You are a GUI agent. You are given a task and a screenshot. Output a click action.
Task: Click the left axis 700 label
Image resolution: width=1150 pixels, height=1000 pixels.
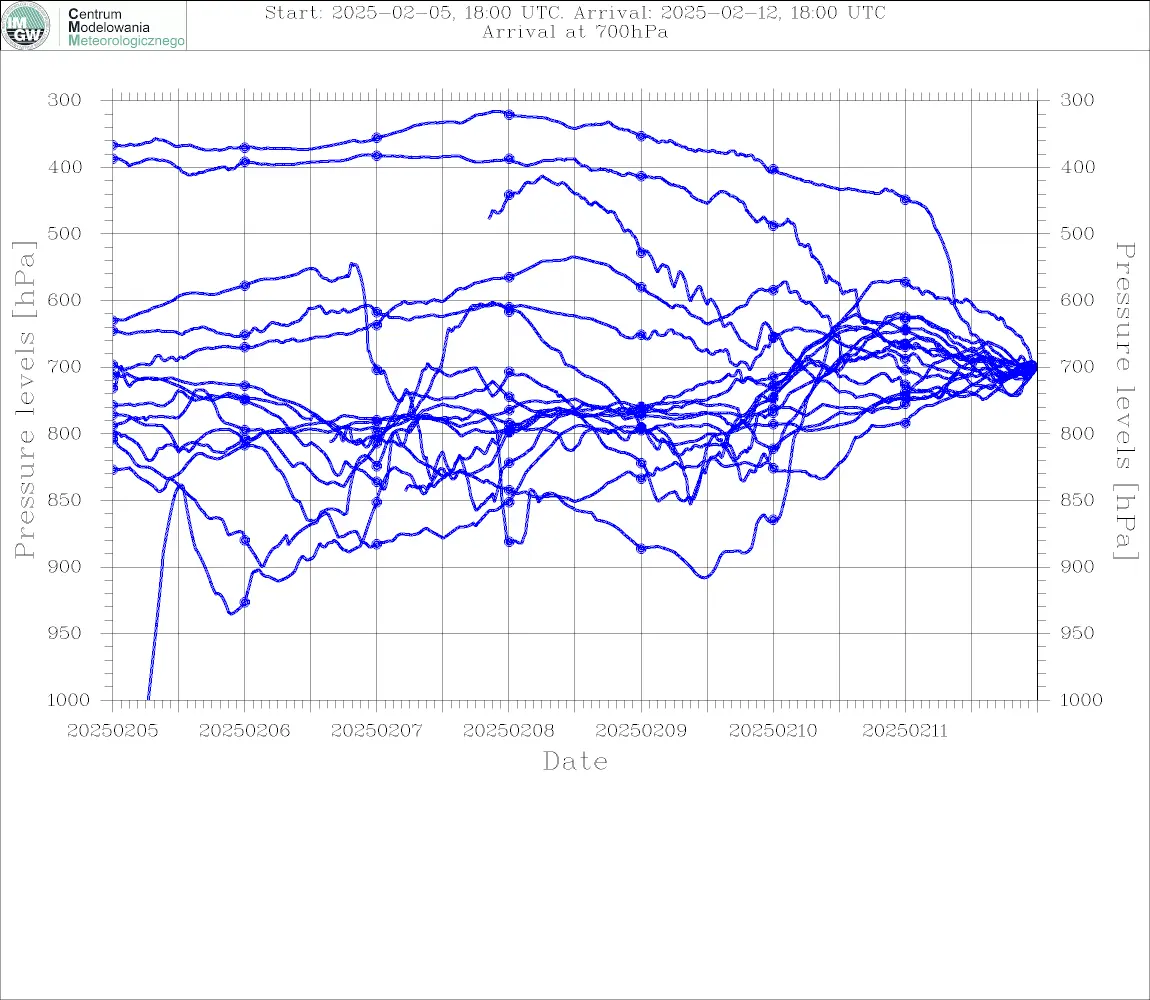(65, 367)
